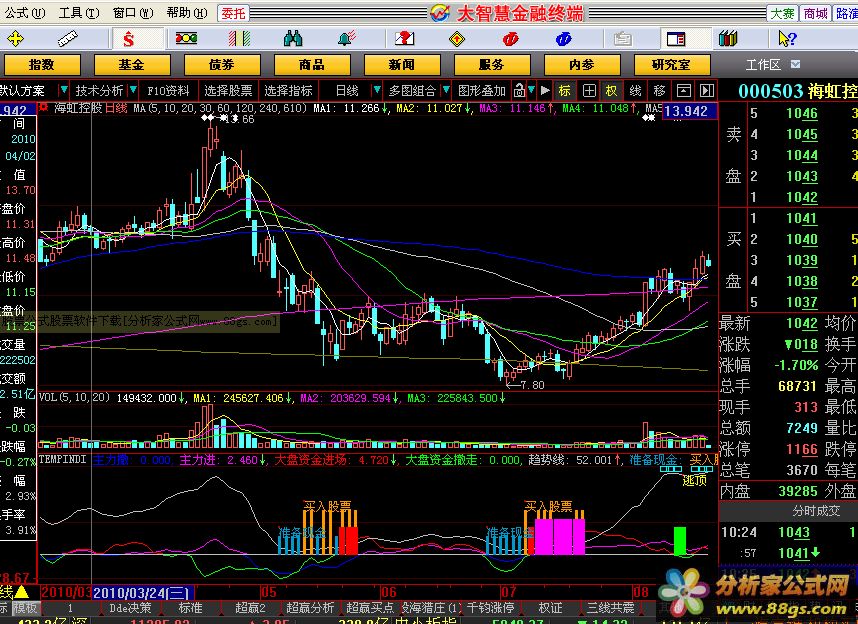
Task: Click the yellow triangle icon at bottom left
Action: click(21, 592)
